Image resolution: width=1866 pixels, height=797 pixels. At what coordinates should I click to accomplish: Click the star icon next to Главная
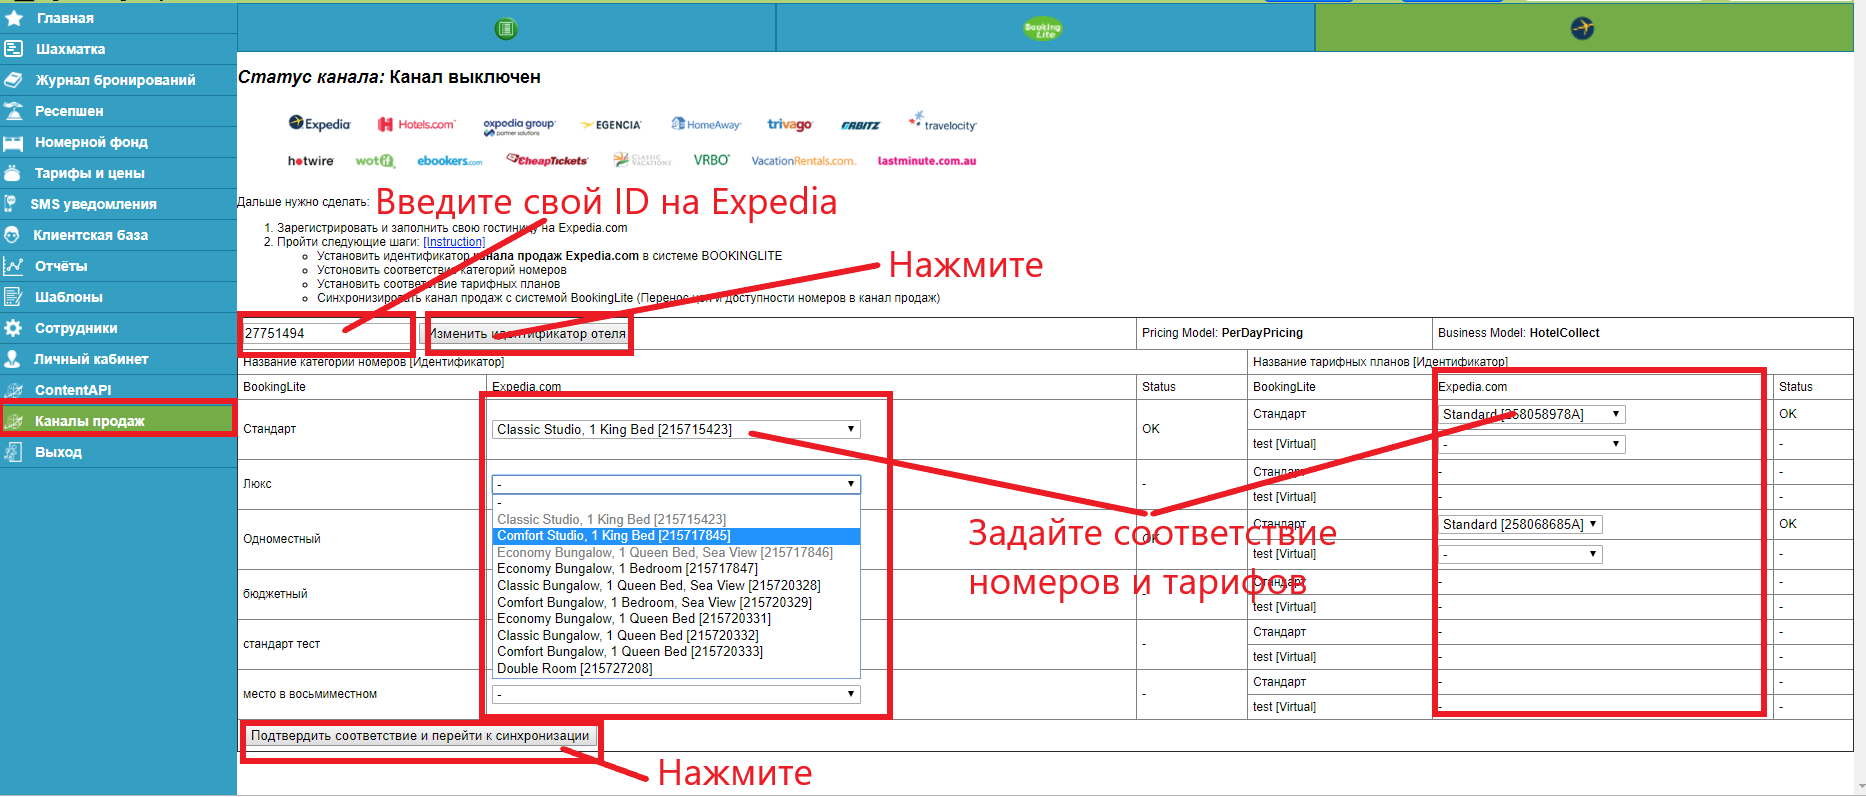click(x=14, y=18)
